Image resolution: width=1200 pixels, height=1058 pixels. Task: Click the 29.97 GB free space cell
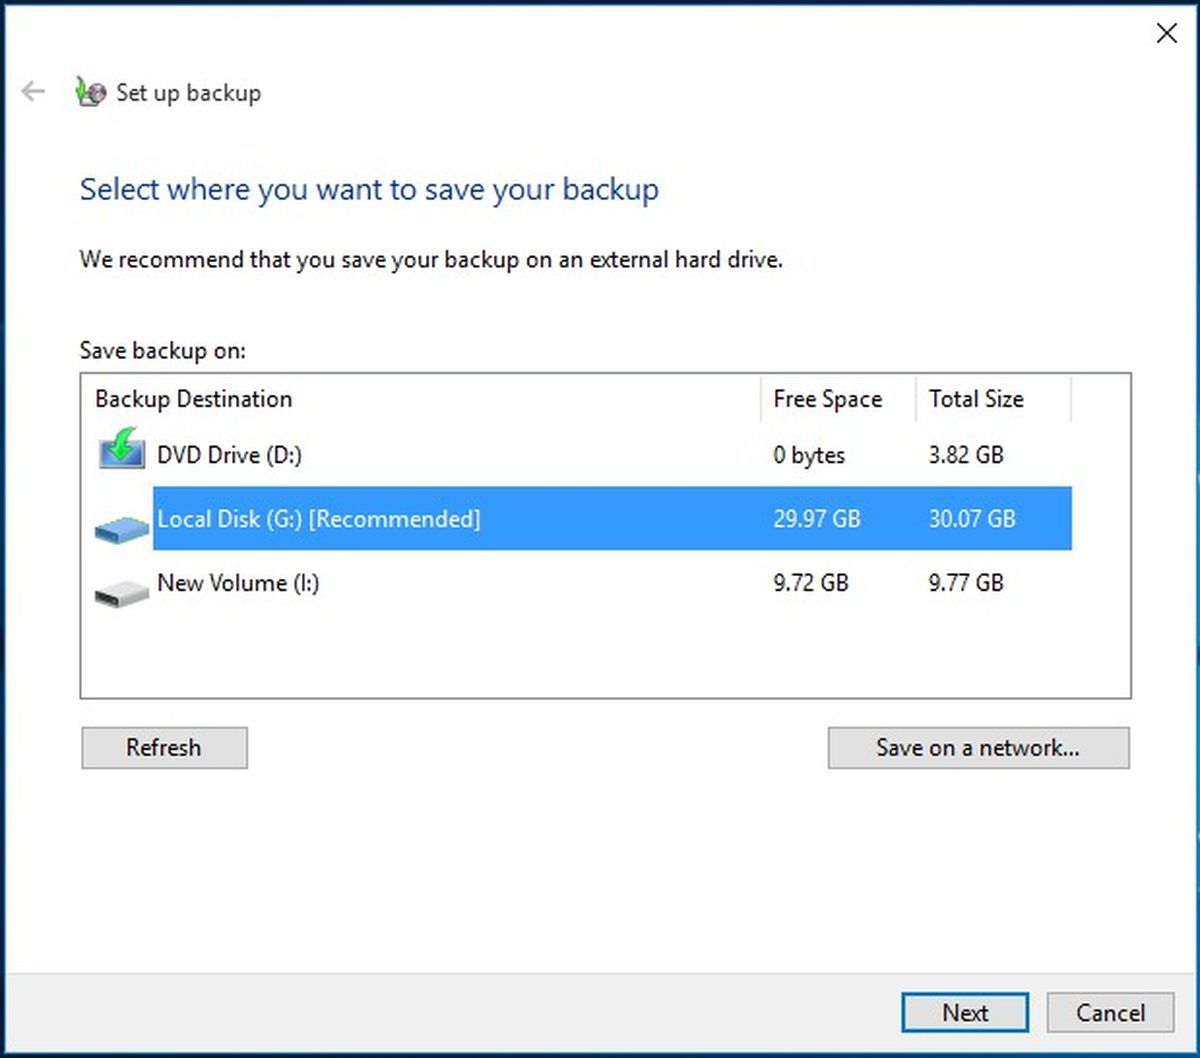(x=817, y=519)
